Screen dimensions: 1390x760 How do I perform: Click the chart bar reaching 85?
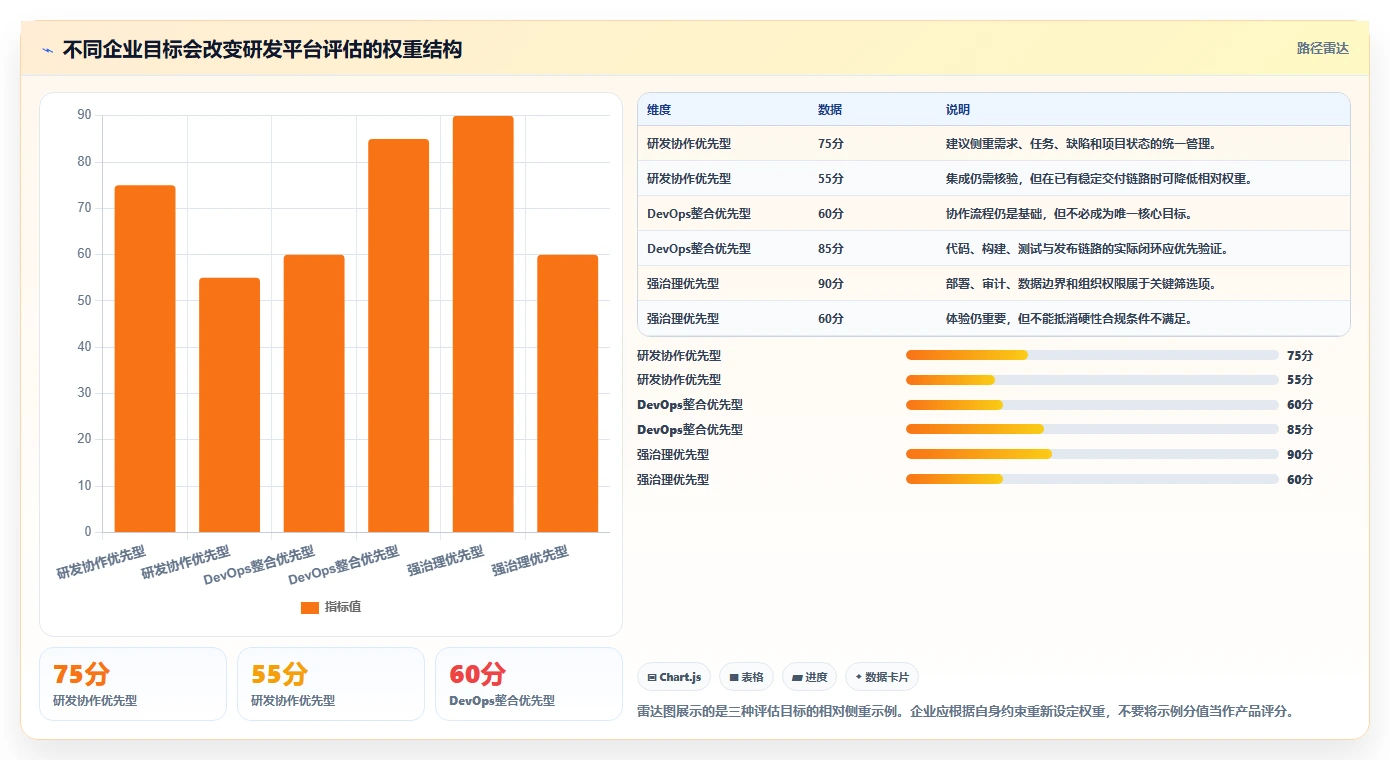[398, 335]
